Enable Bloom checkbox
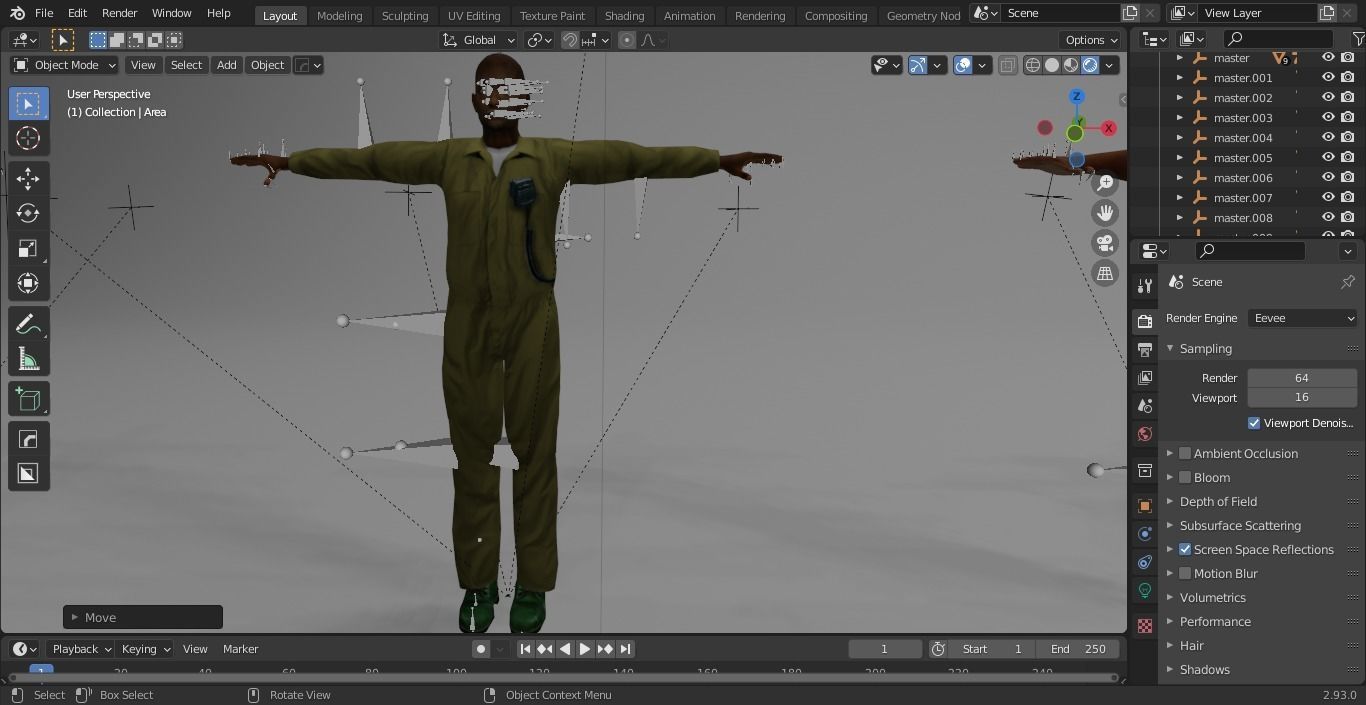Viewport: 1366px width, 705px height. (x=1185, y=477)
